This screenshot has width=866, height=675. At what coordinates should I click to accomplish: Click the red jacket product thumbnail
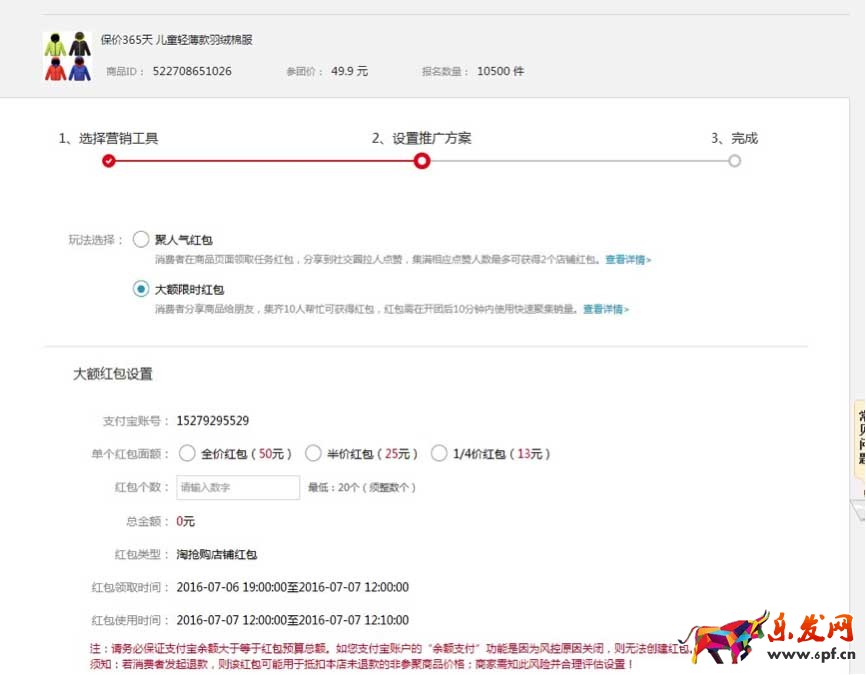point(55,68)
